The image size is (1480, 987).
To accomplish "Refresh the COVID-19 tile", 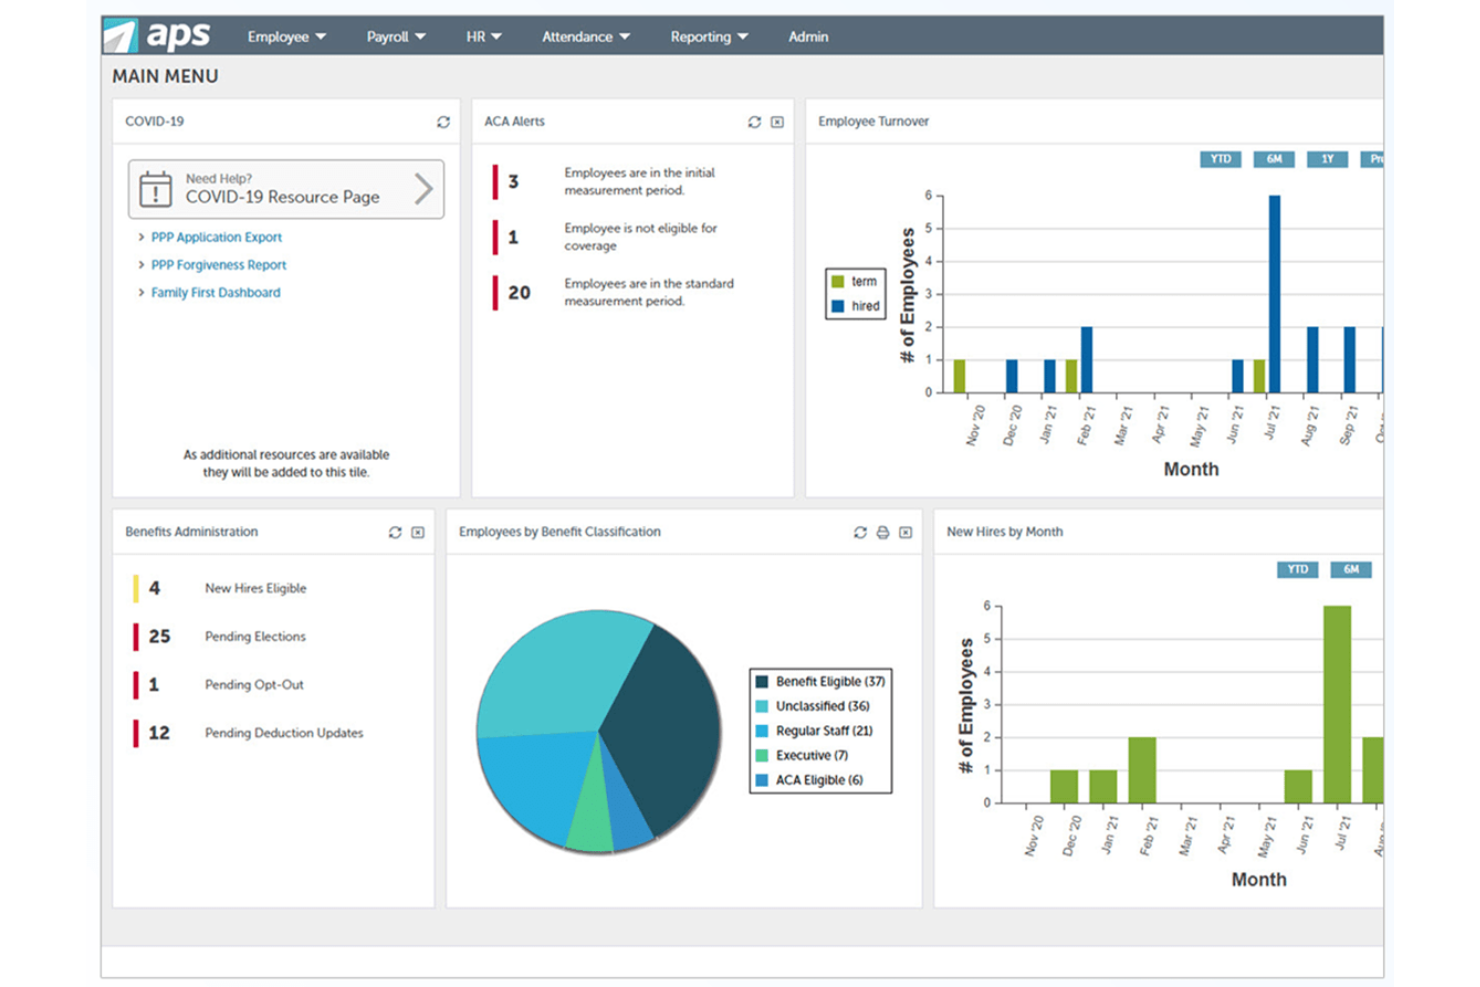I will [x=444, y=121].
